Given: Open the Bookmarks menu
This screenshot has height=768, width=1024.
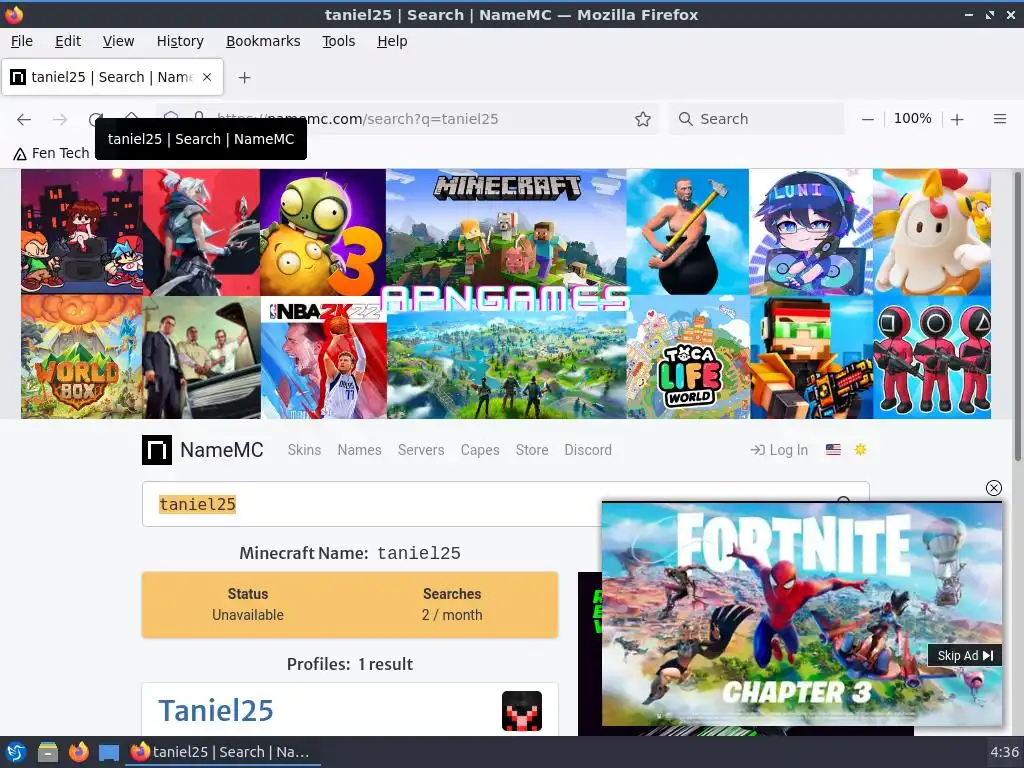Looking at the screenshot, I should (263, 41).
